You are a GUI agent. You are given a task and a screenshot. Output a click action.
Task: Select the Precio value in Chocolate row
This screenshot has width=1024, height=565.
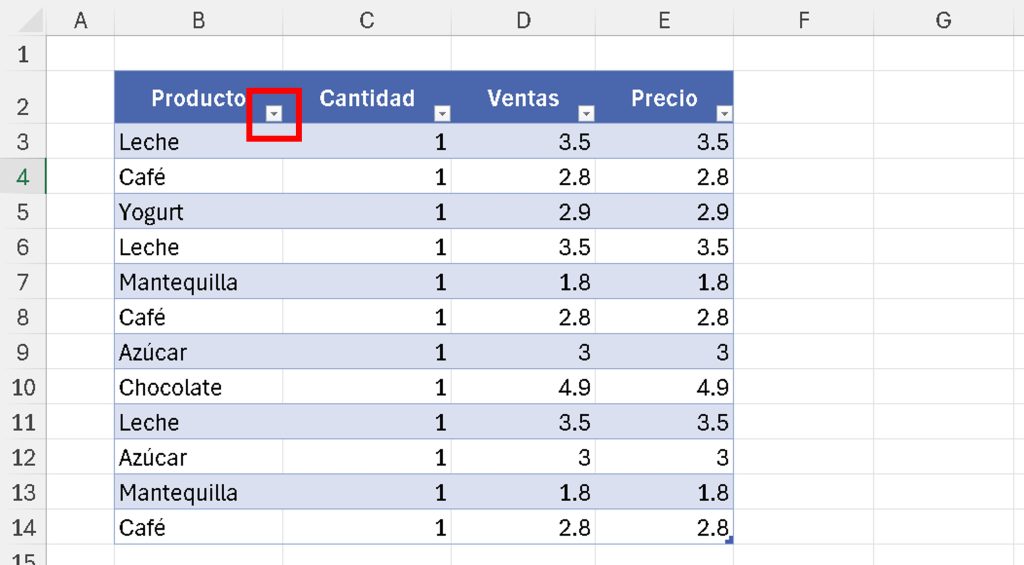tap(712, 388)
